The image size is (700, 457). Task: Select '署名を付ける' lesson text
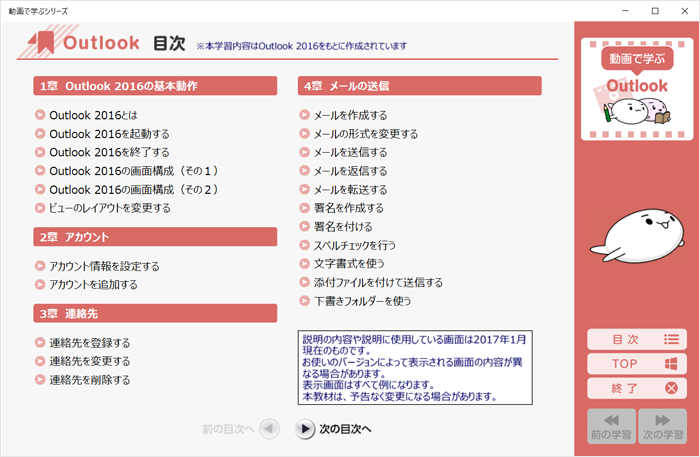pyautogui.click(x=343, y=227)
